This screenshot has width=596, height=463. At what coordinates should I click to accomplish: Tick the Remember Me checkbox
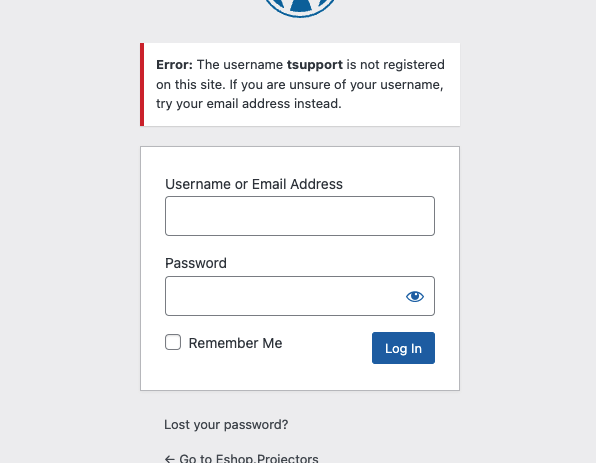(x=173, y=342)
